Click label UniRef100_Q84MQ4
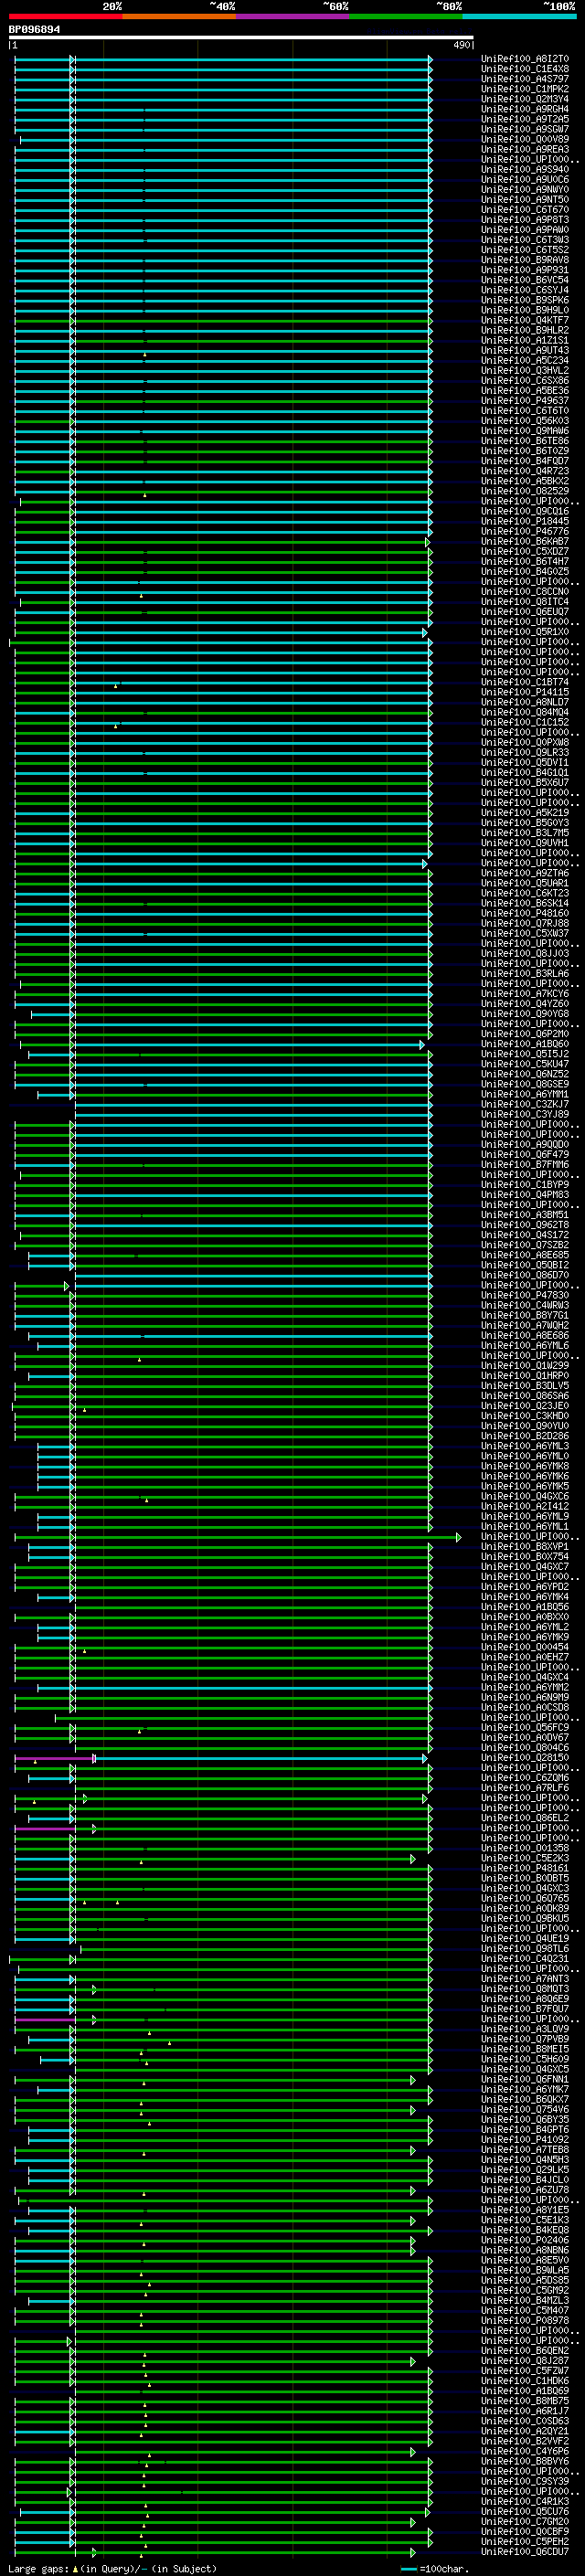 [525, 712]
